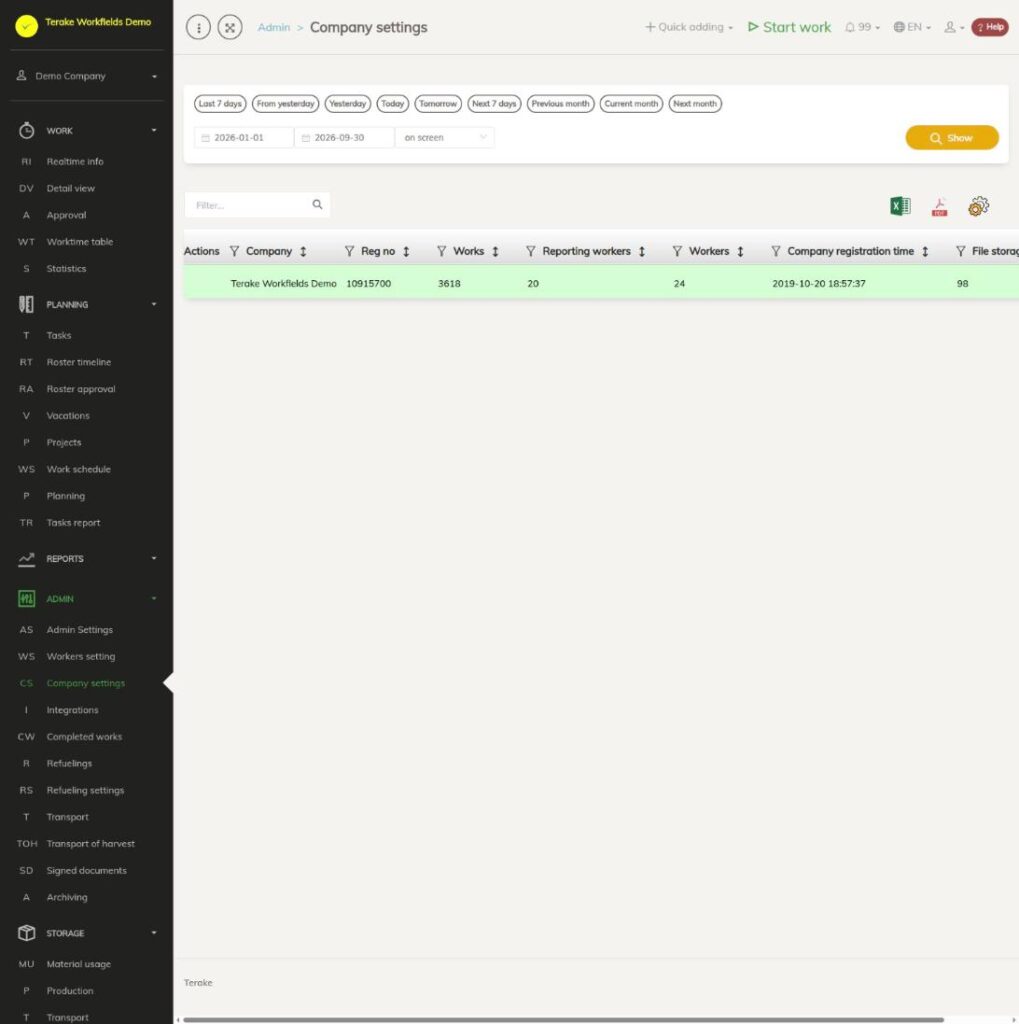Filter the File storage column funnel
Image resolution: width=1019 pixels, height=1024 pixels.
960,251
